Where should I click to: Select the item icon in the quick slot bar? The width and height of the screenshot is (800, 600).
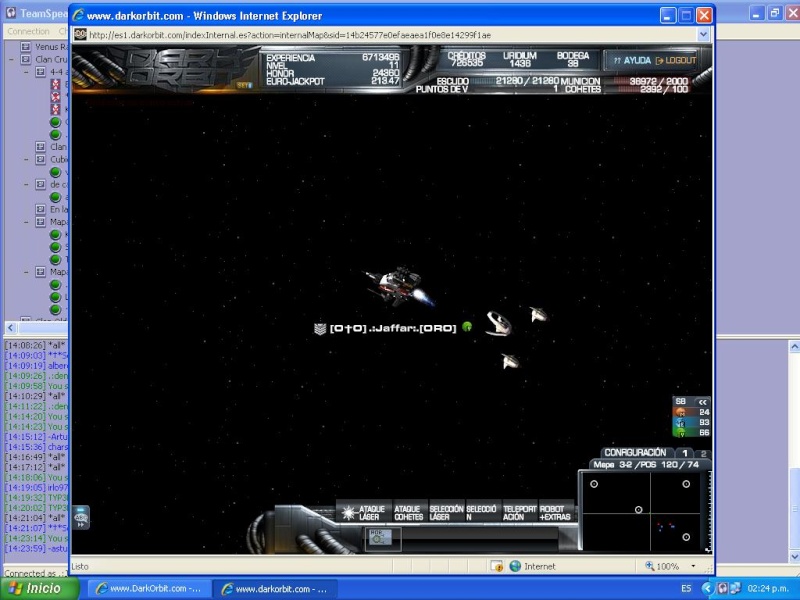coord(380,537)
